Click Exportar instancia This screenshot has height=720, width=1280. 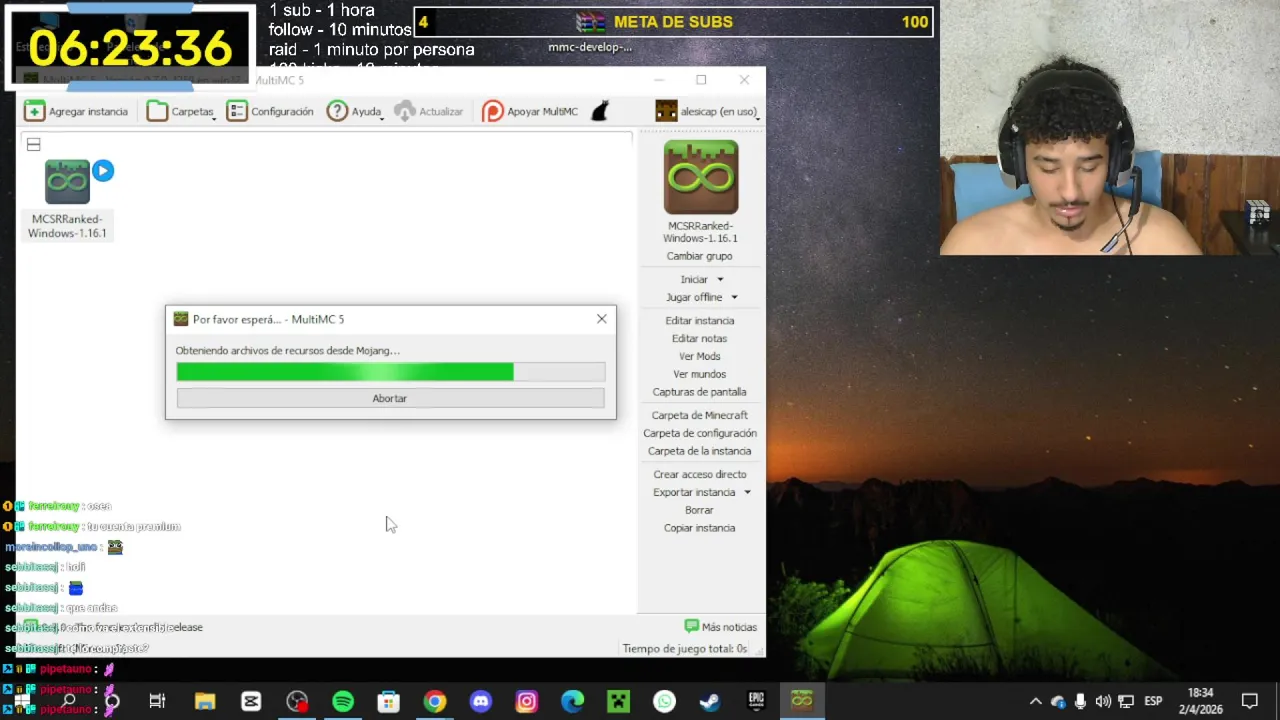click(x=694, y=492)
